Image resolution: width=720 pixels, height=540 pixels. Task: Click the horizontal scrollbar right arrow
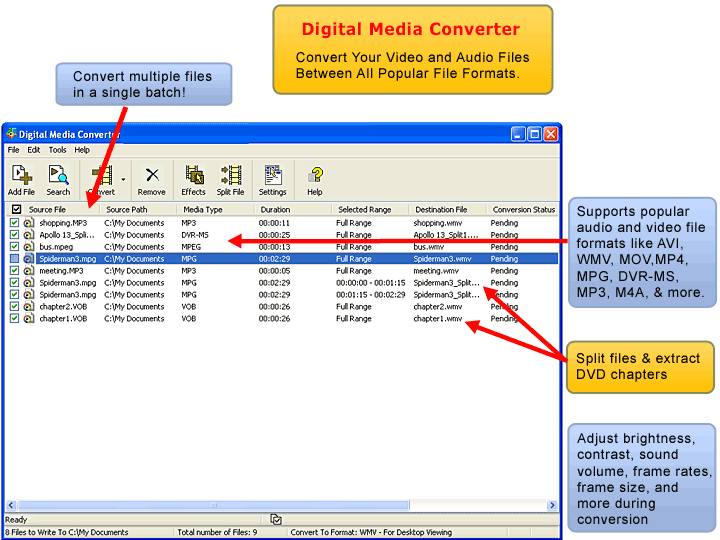[x=552, y=505]
